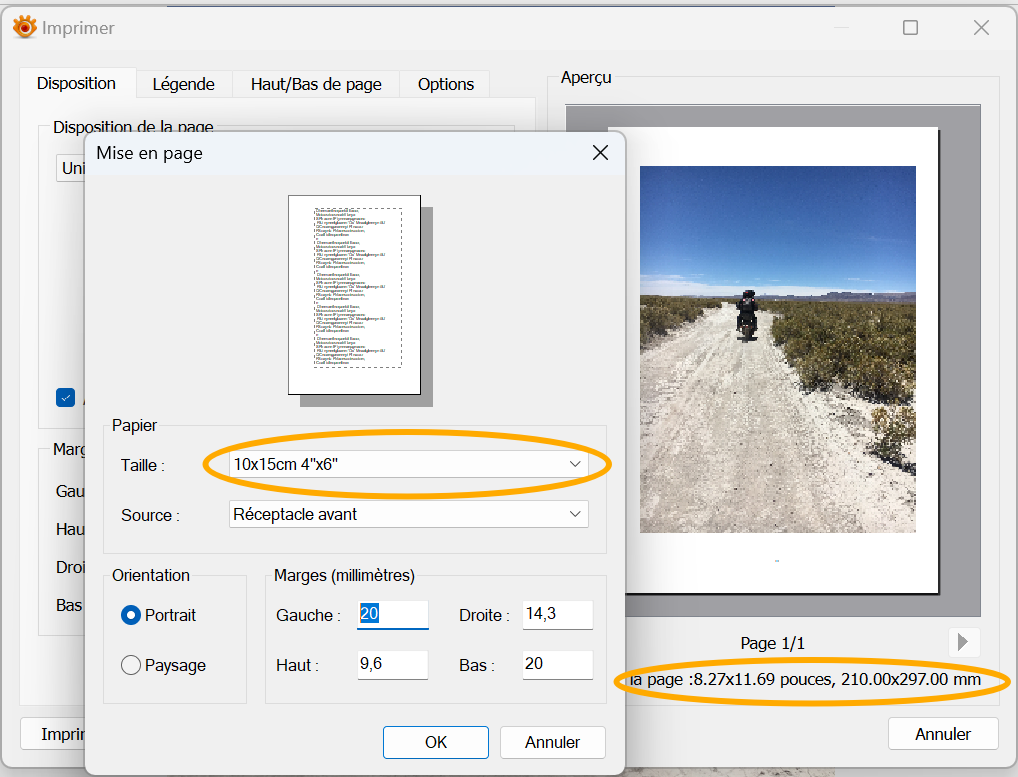Select the Options tab
The height and width of the screenshot is (777, 1018).
(446, 84)
